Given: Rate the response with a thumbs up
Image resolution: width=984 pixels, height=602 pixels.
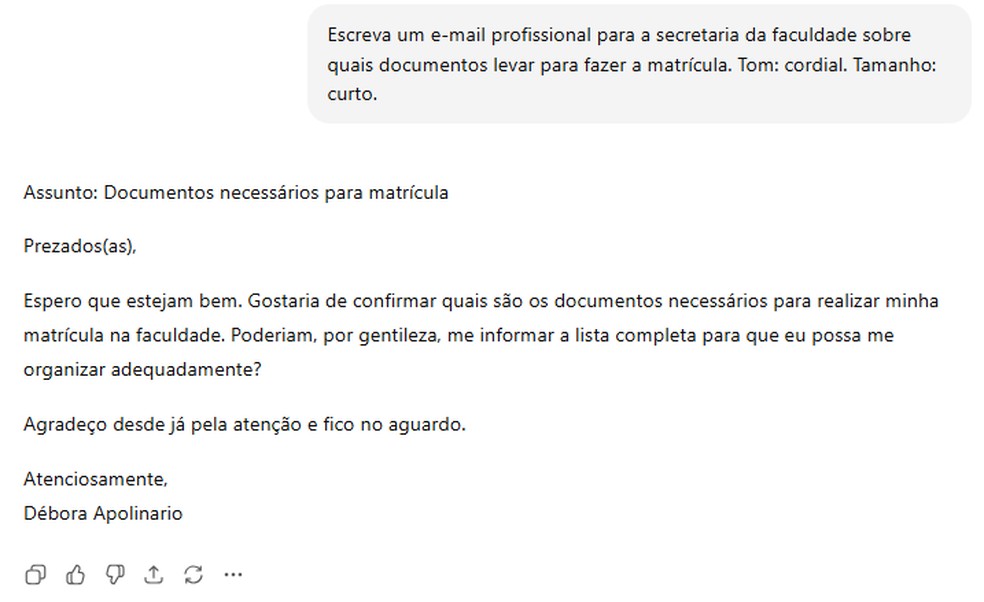Looking at the screenshot, I should pyautogui.click(x=77, y=575).
